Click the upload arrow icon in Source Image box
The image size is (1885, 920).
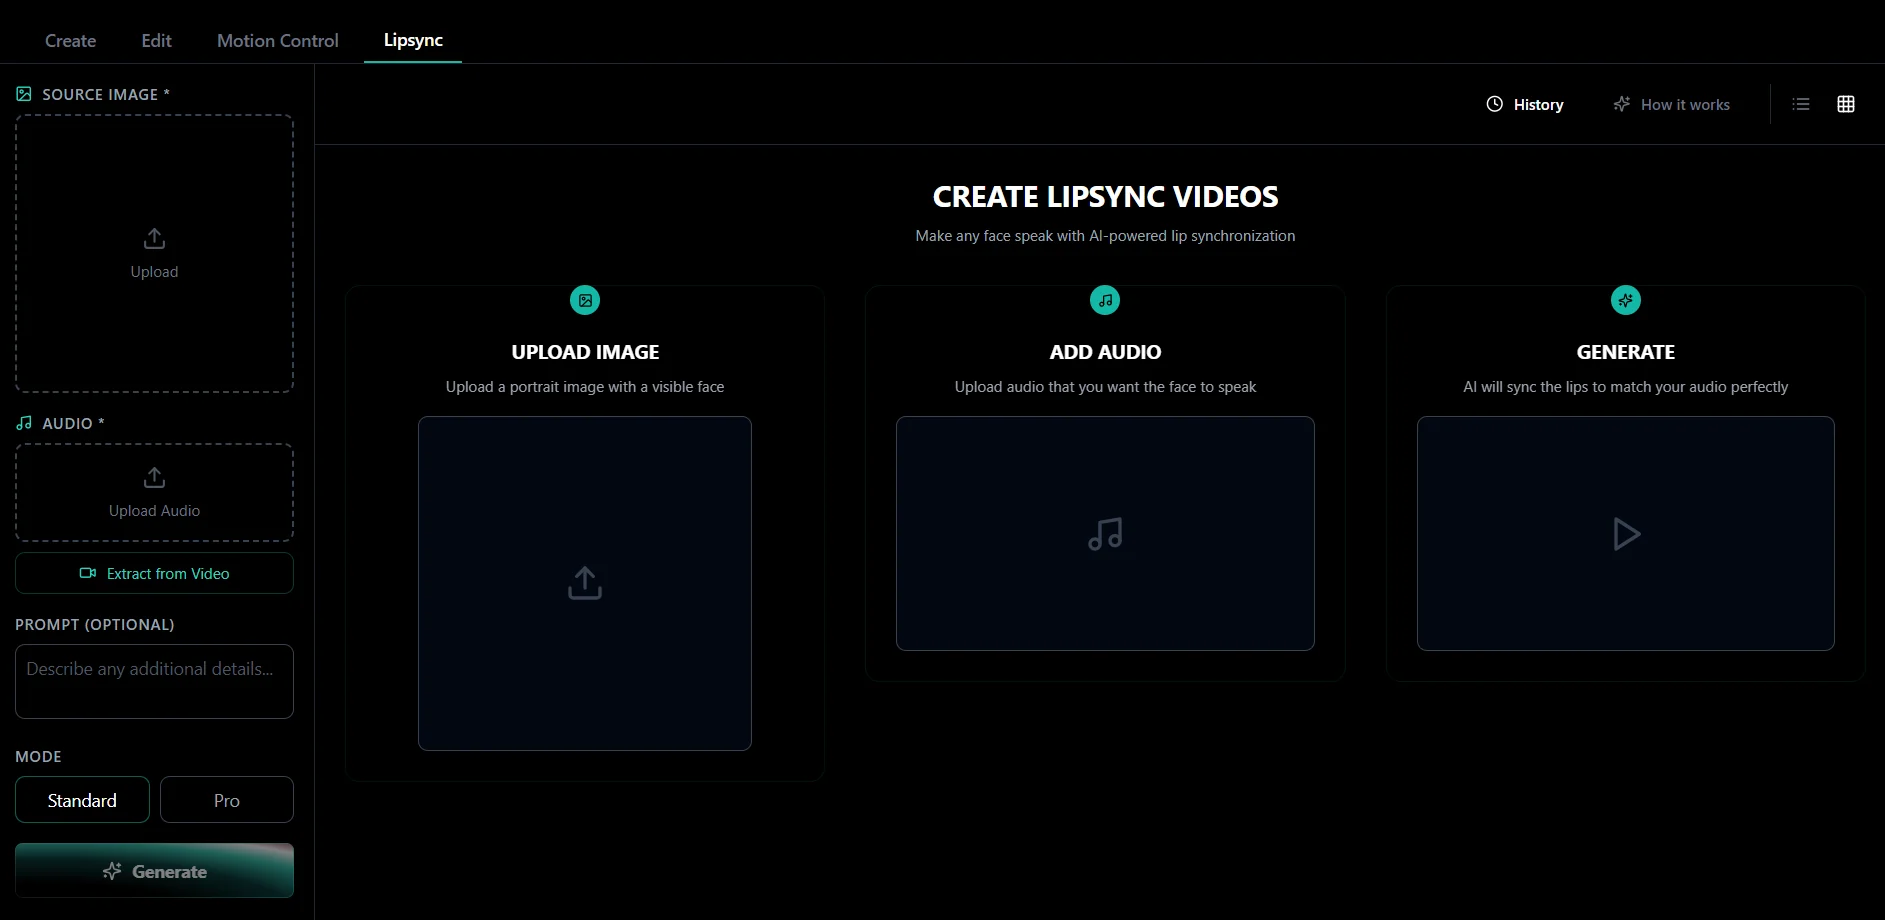tap(154, 238)
